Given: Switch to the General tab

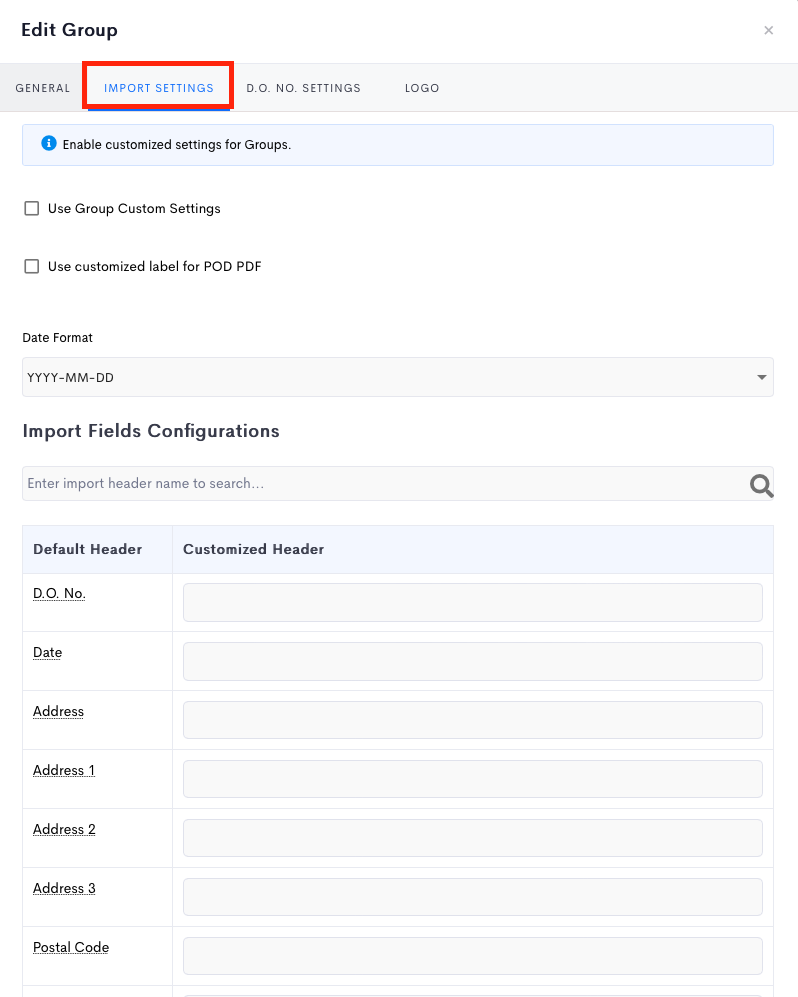Looking at the screenshot, I should [x=43, y=88].
